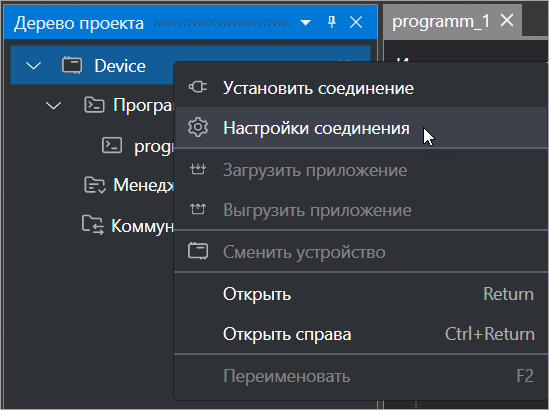Click the gear icon for Настройки соединения
This screenshot has width=549, height=410.
pos(198,127)
